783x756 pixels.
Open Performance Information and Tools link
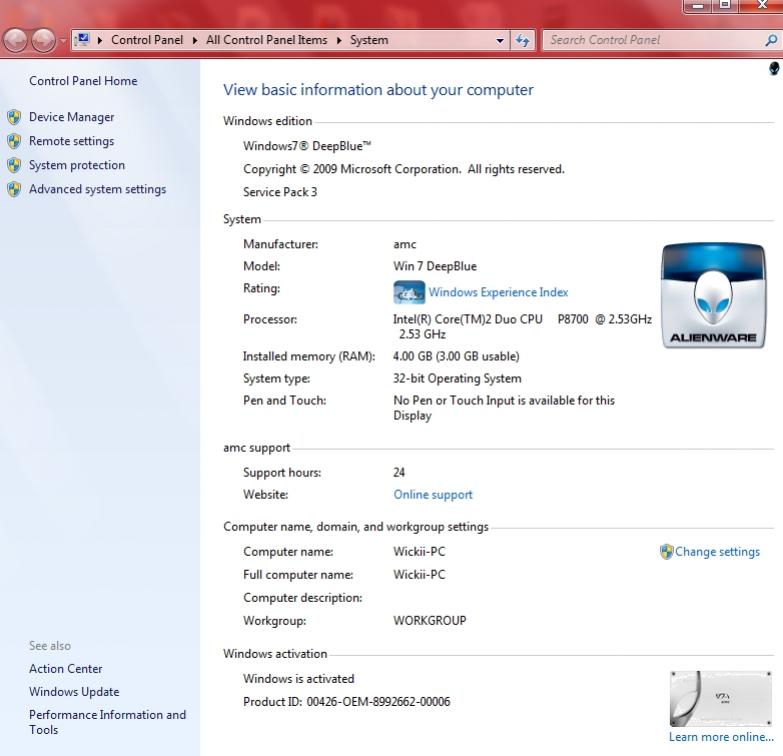(107, 722)
